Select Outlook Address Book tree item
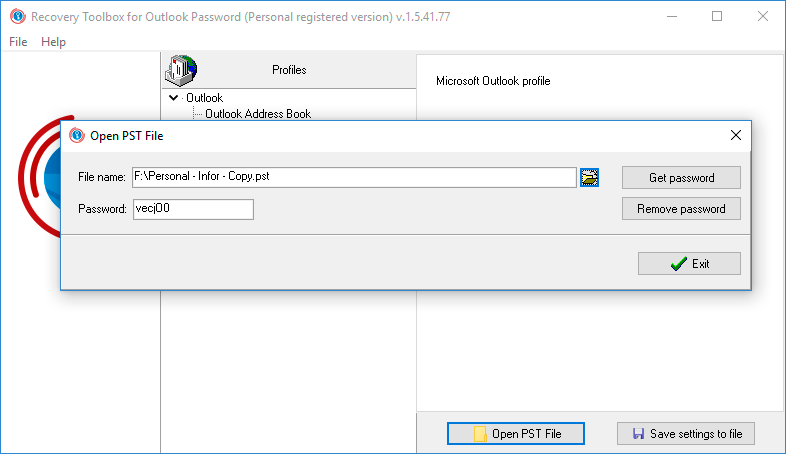786x454 pixels. 258,114
